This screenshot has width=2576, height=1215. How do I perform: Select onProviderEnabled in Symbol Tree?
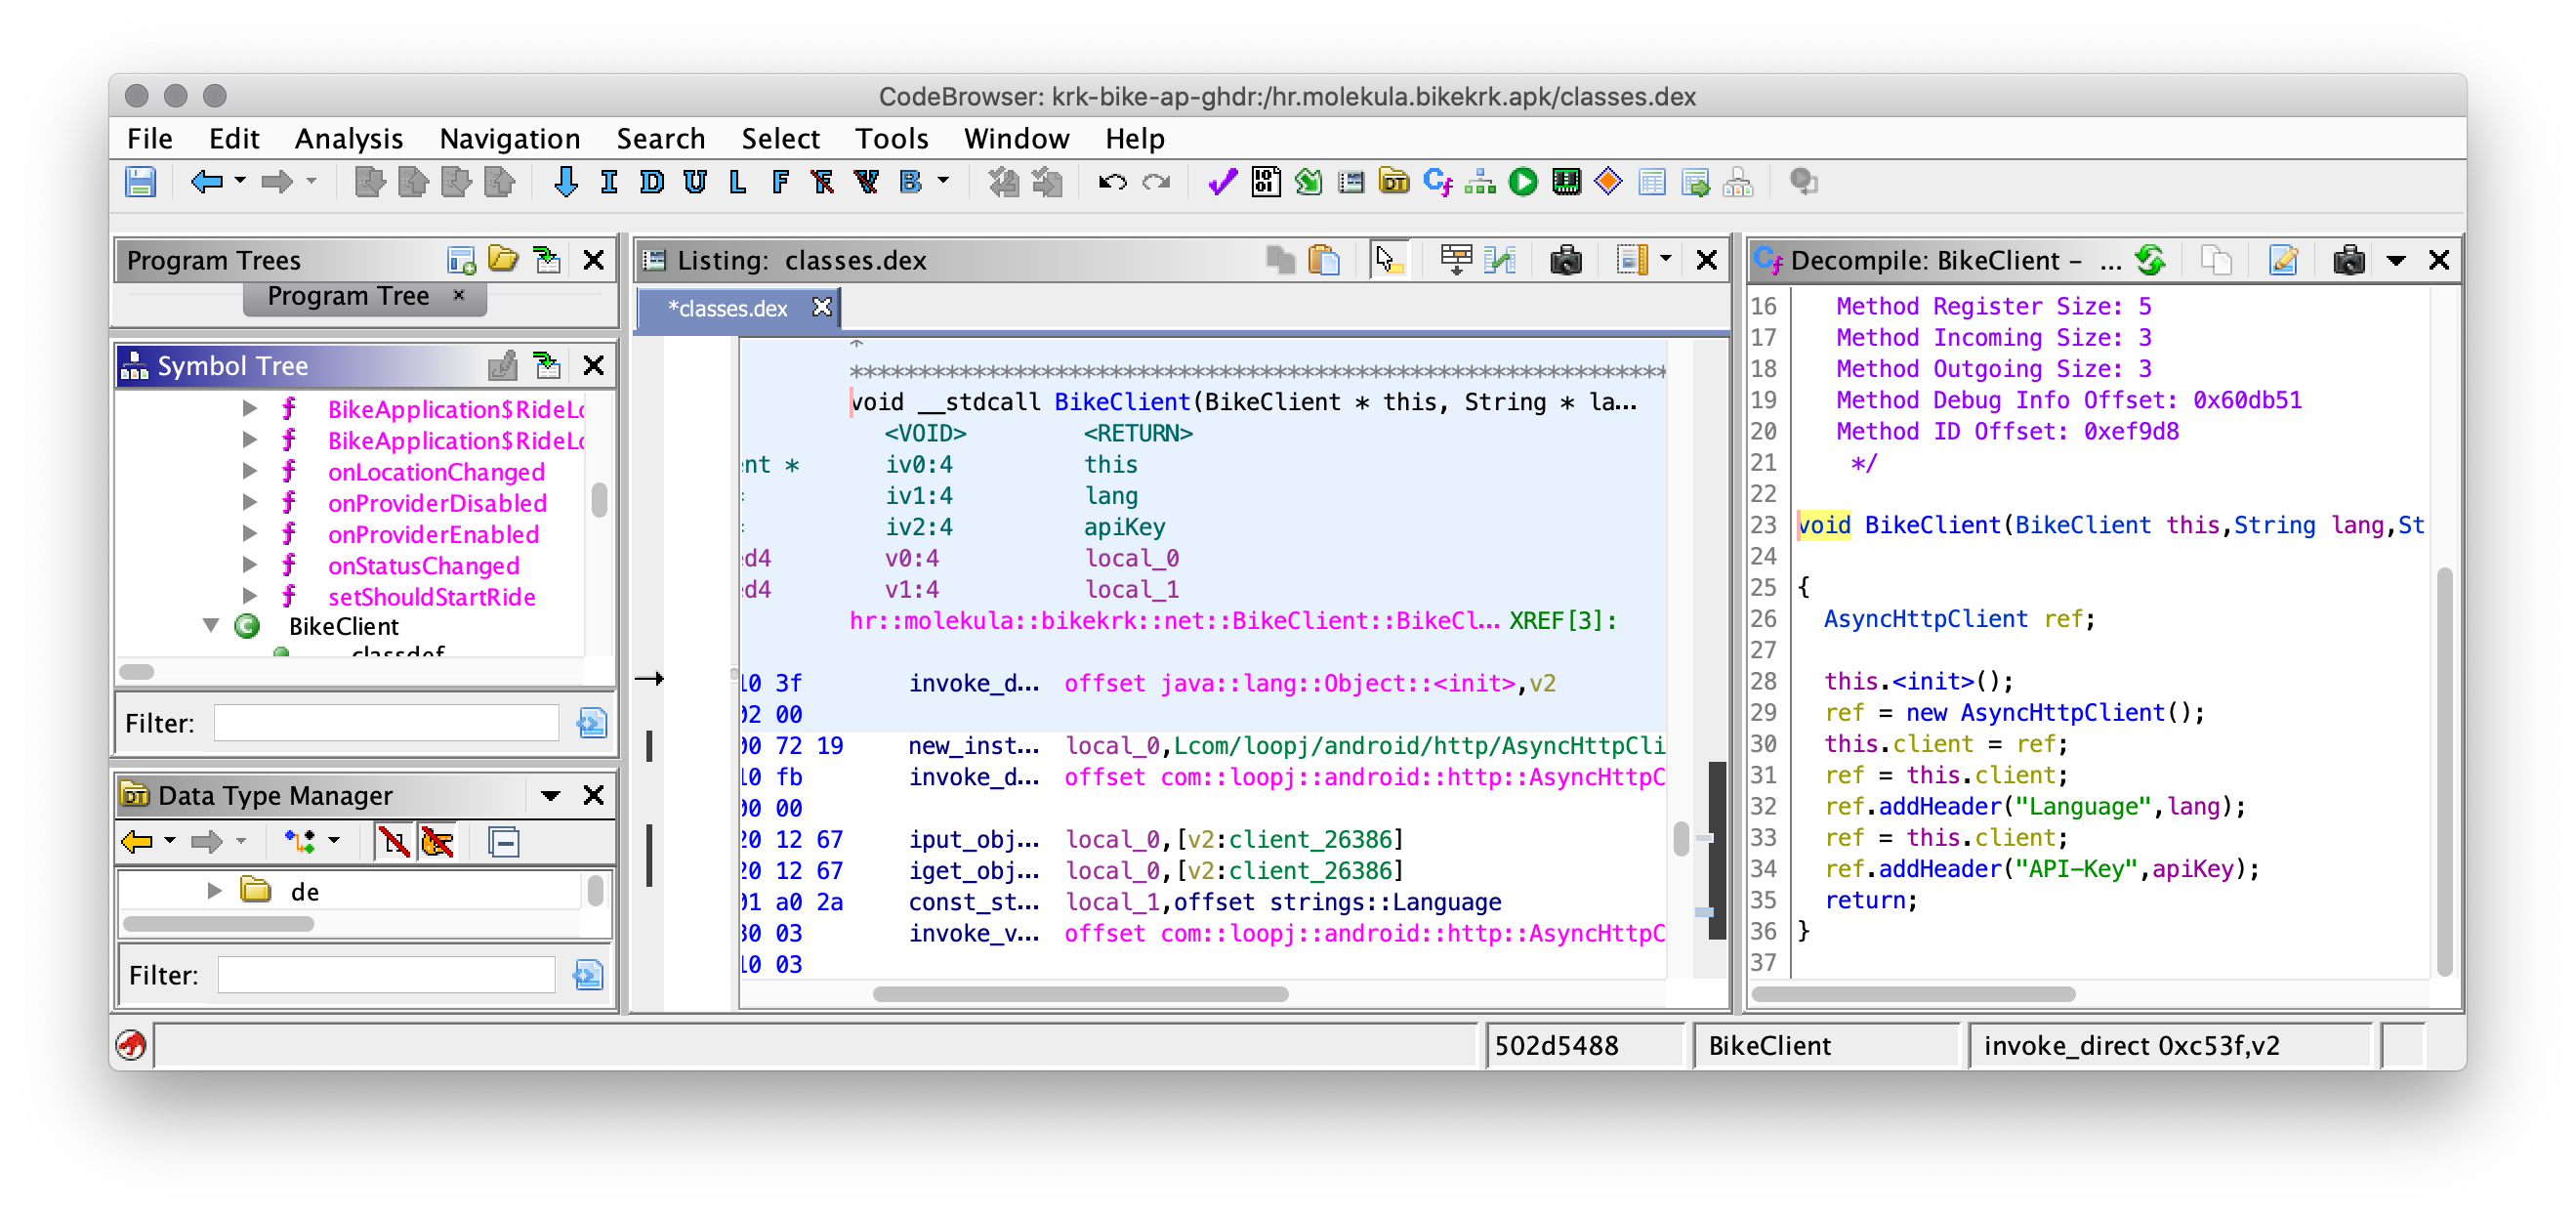[x=433, y=534]
